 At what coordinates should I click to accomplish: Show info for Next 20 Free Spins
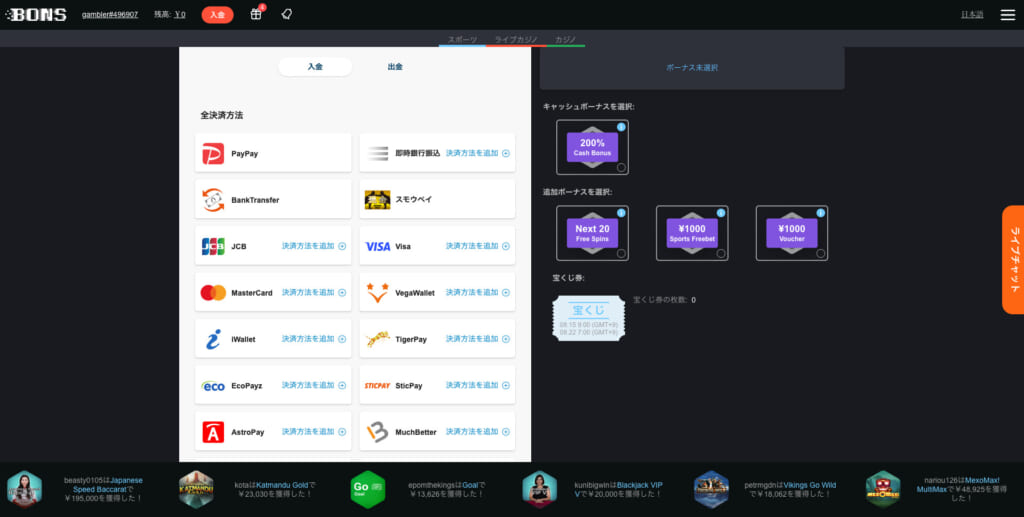pos(621,213)
